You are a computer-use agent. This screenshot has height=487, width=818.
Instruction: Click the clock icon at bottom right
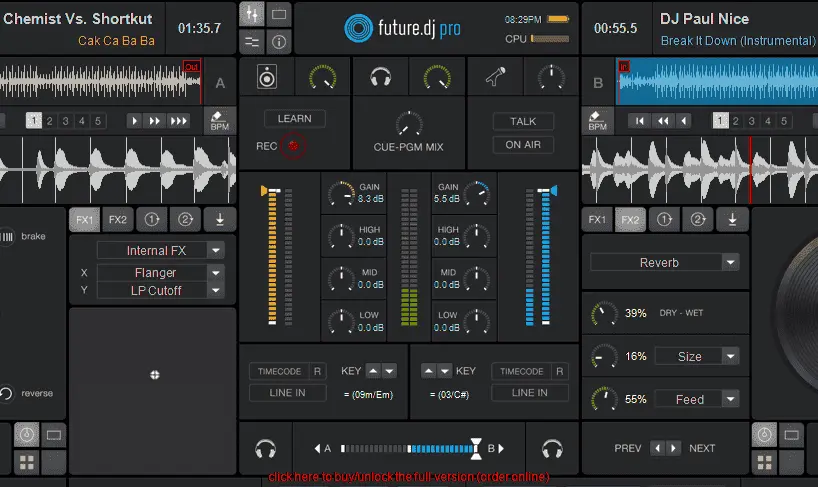[764, 435]
